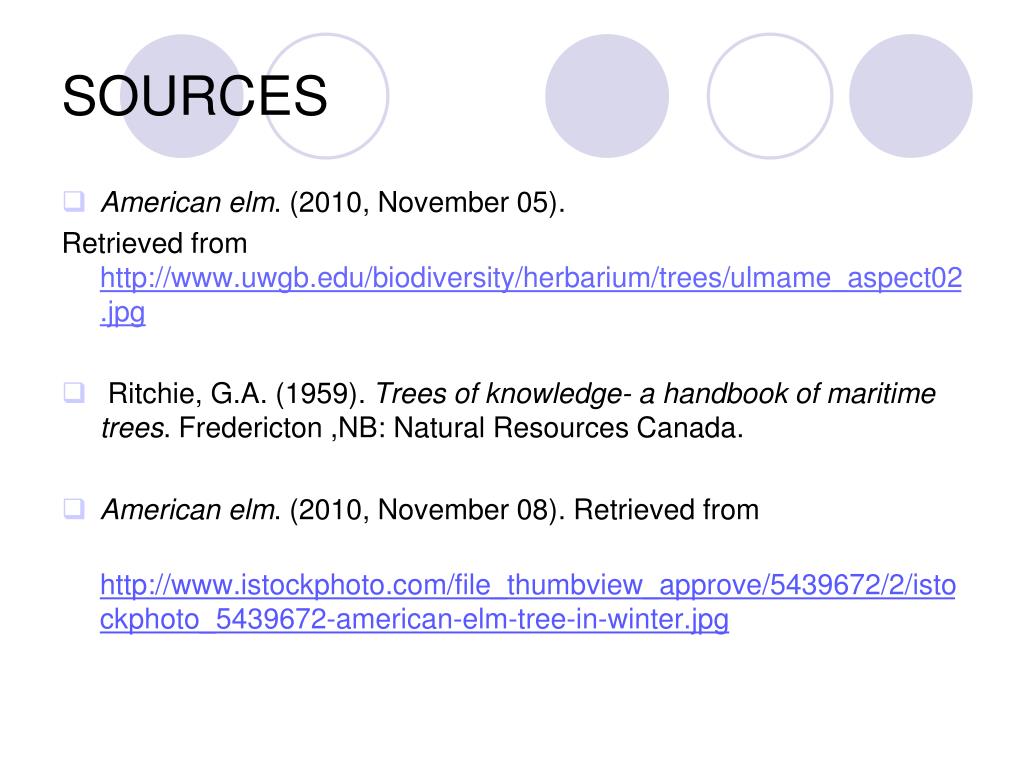Click the filled lavender circle behind "SOUR" letters

182,96
